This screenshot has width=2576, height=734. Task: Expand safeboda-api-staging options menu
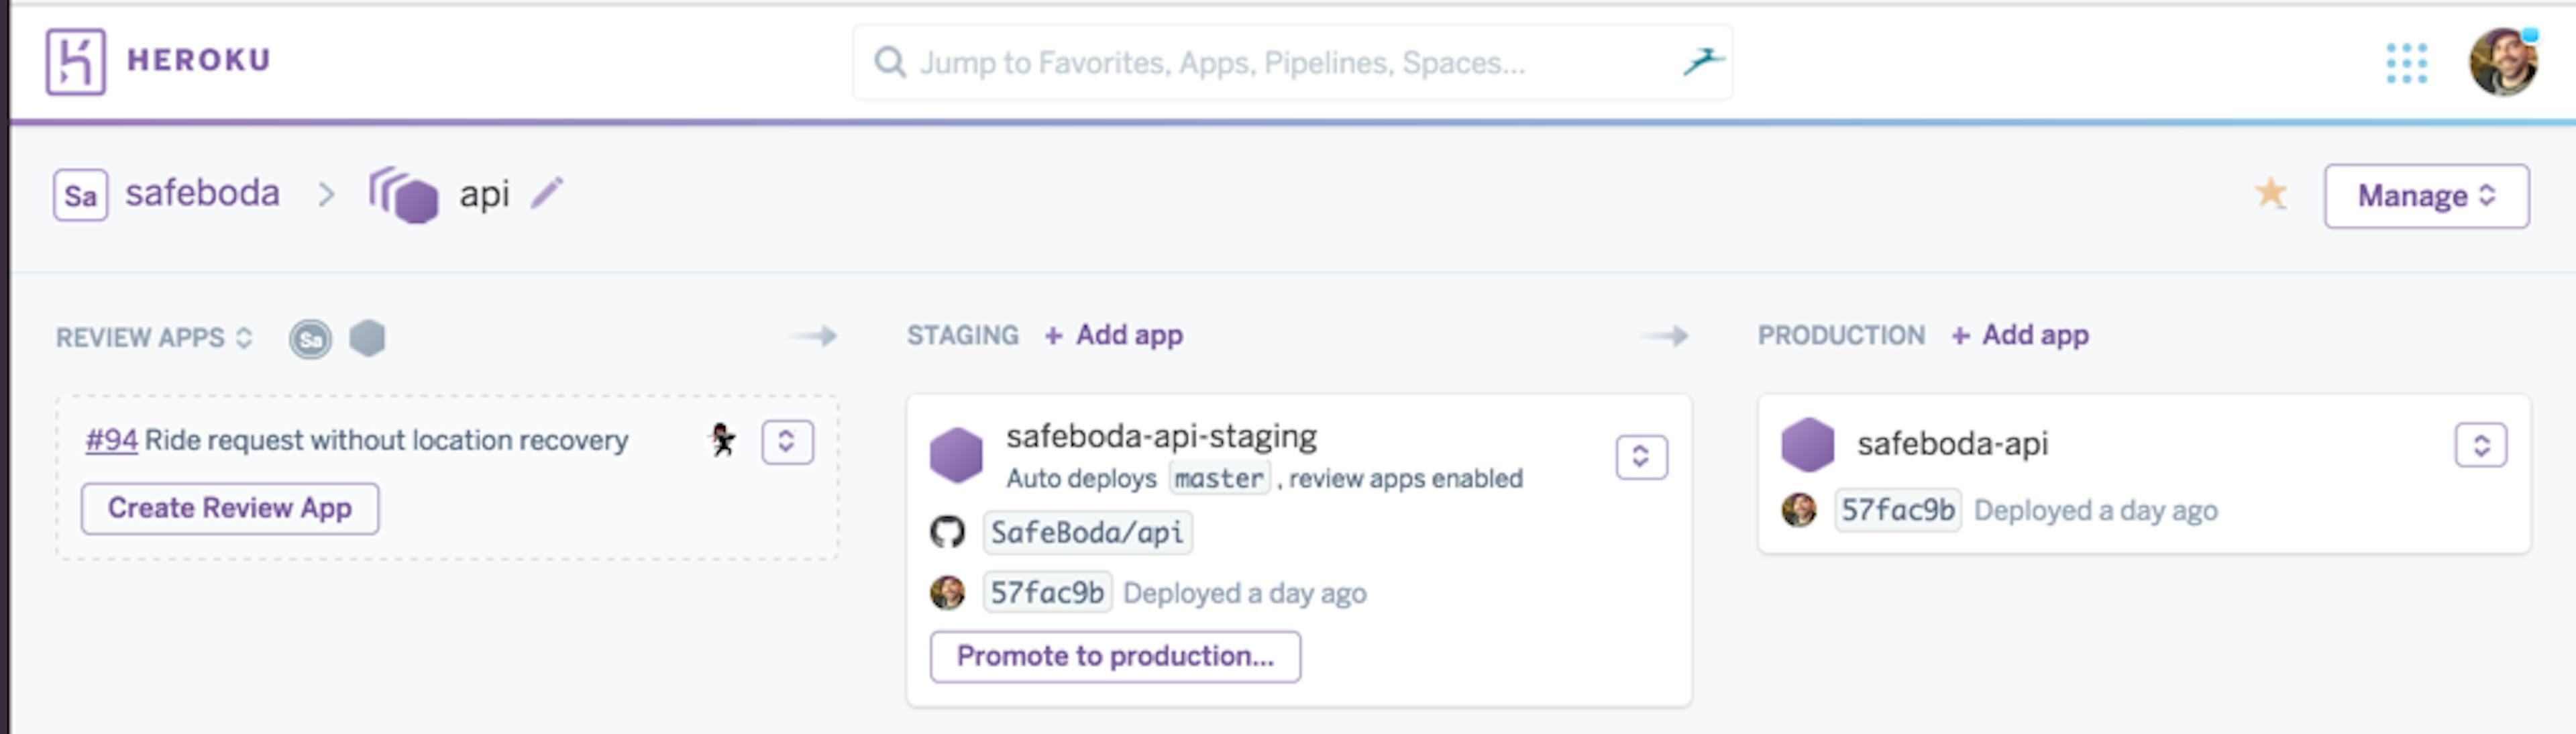1641,457
